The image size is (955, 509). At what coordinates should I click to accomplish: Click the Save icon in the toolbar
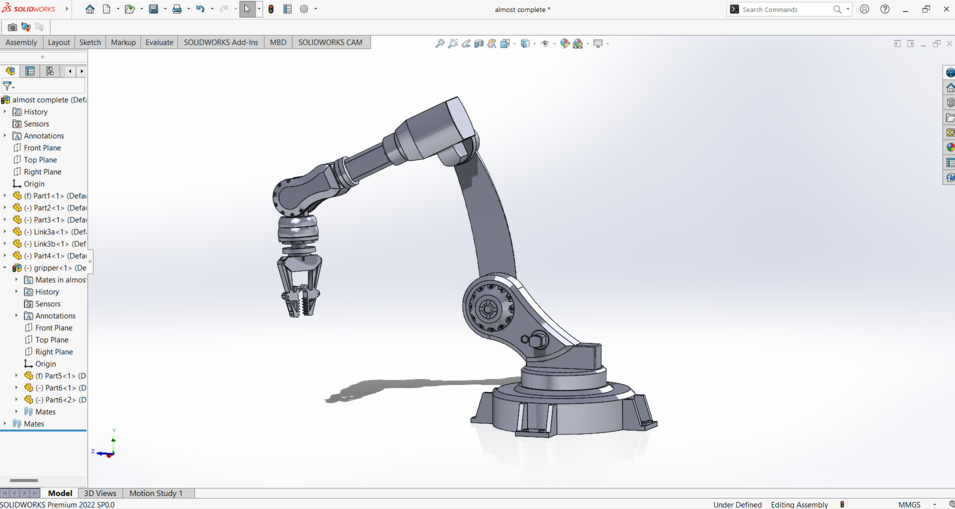point(153,9)
